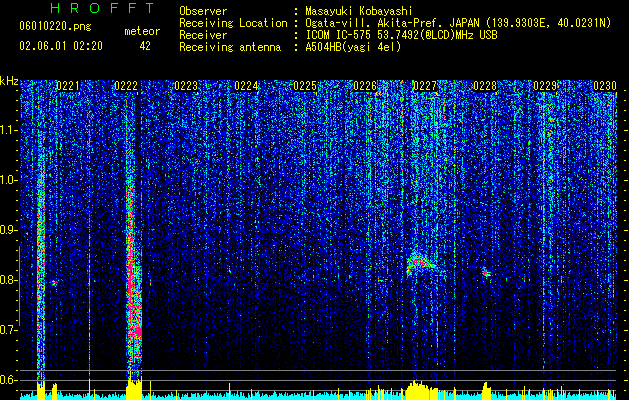Click the 0222 time marker

(126, 86)
